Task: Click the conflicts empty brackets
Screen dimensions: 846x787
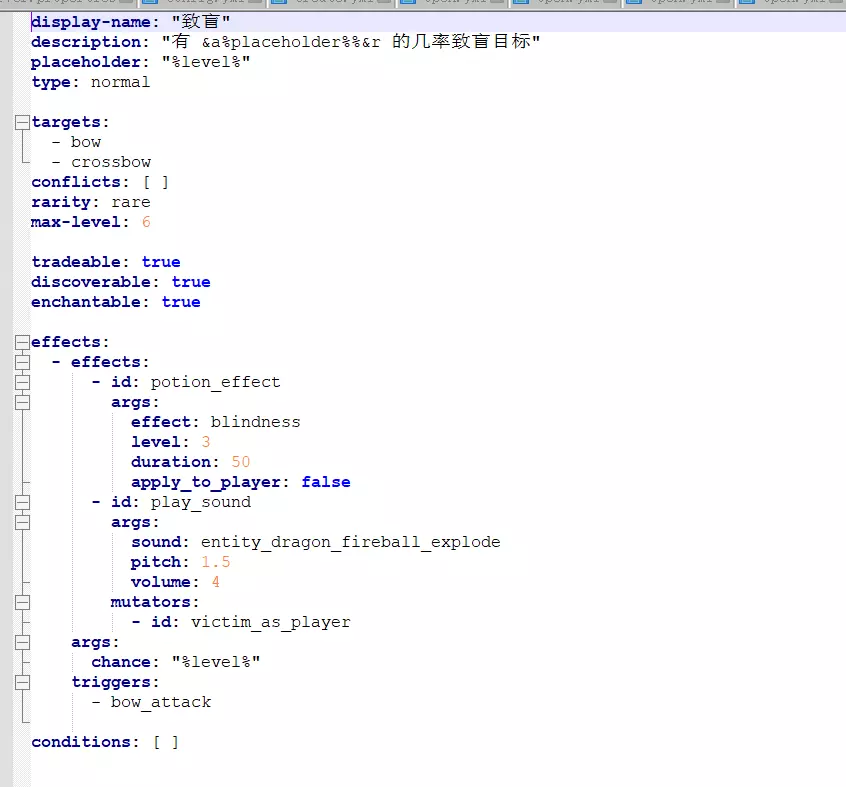Action: (156, 182)
